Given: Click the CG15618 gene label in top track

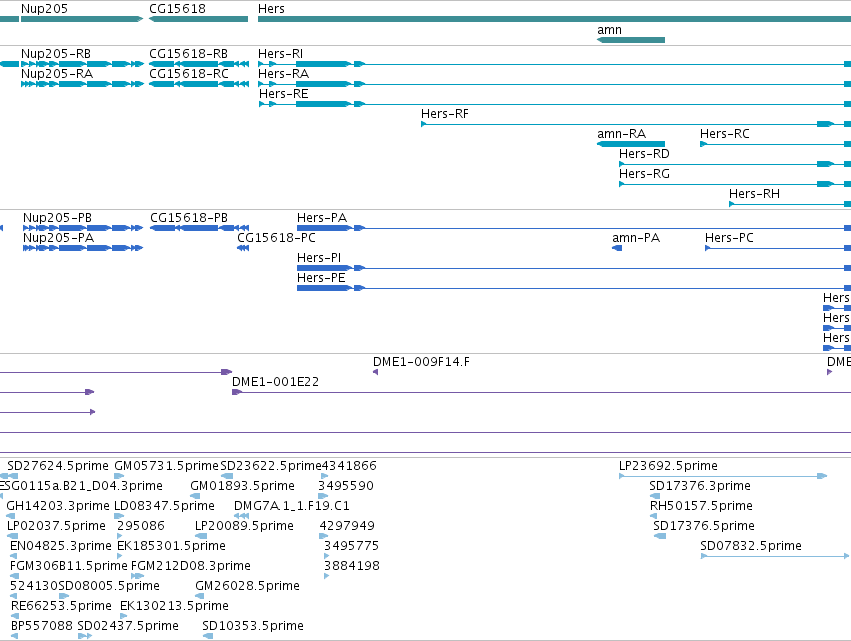Looking at the screenshot, I should [x=177, y=9].
